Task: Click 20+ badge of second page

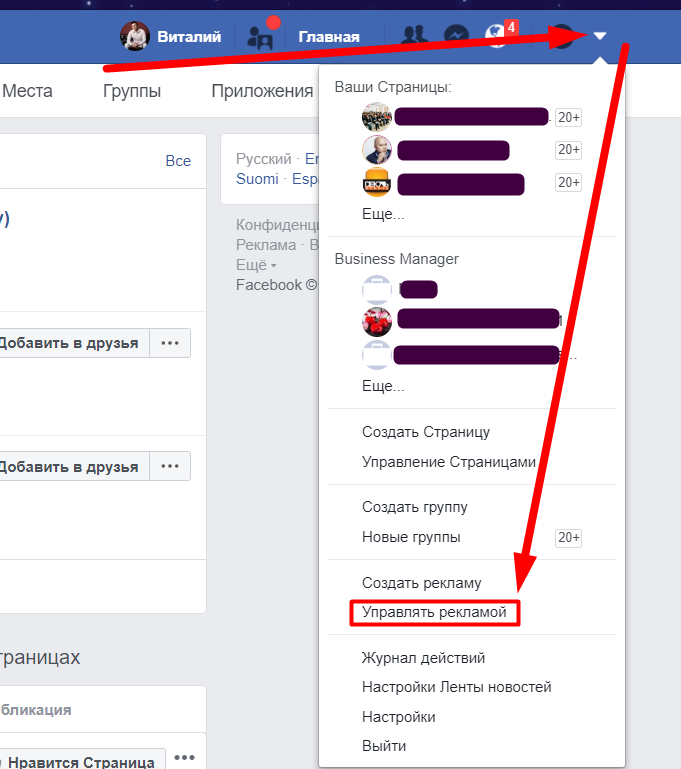Action: pyautogui.click(x=568, y=150)
